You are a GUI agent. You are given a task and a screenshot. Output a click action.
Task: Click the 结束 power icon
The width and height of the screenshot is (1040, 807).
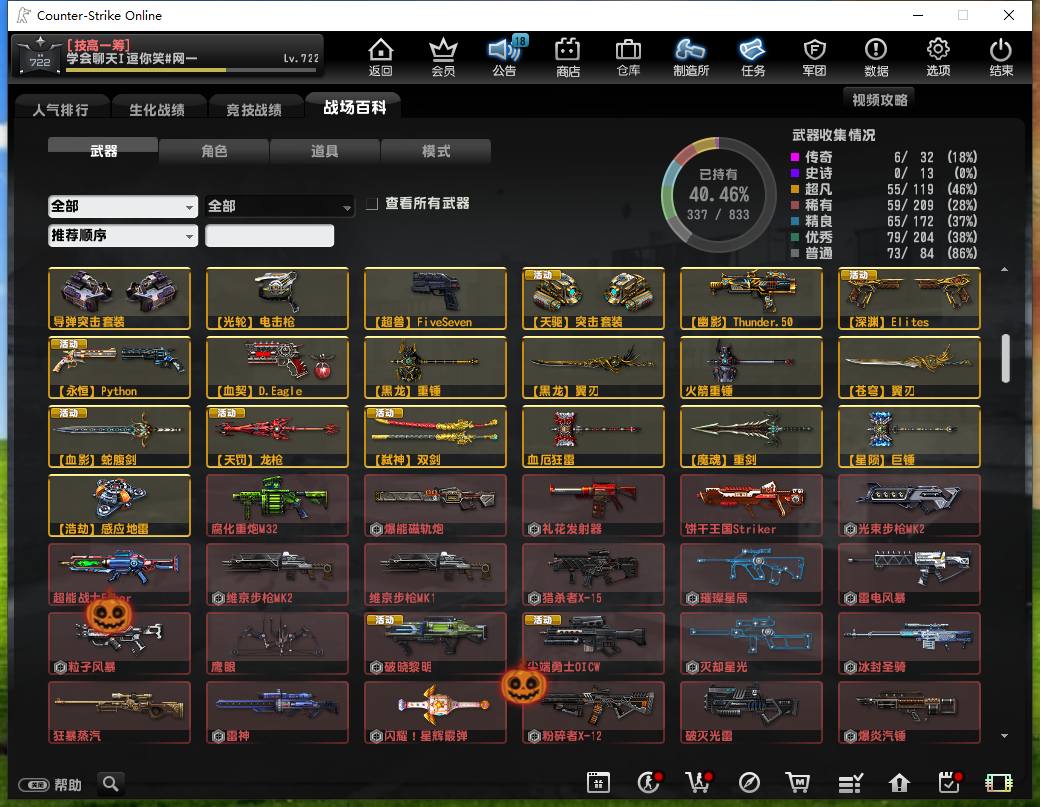pyautogui.click(x=1000, y=57)
